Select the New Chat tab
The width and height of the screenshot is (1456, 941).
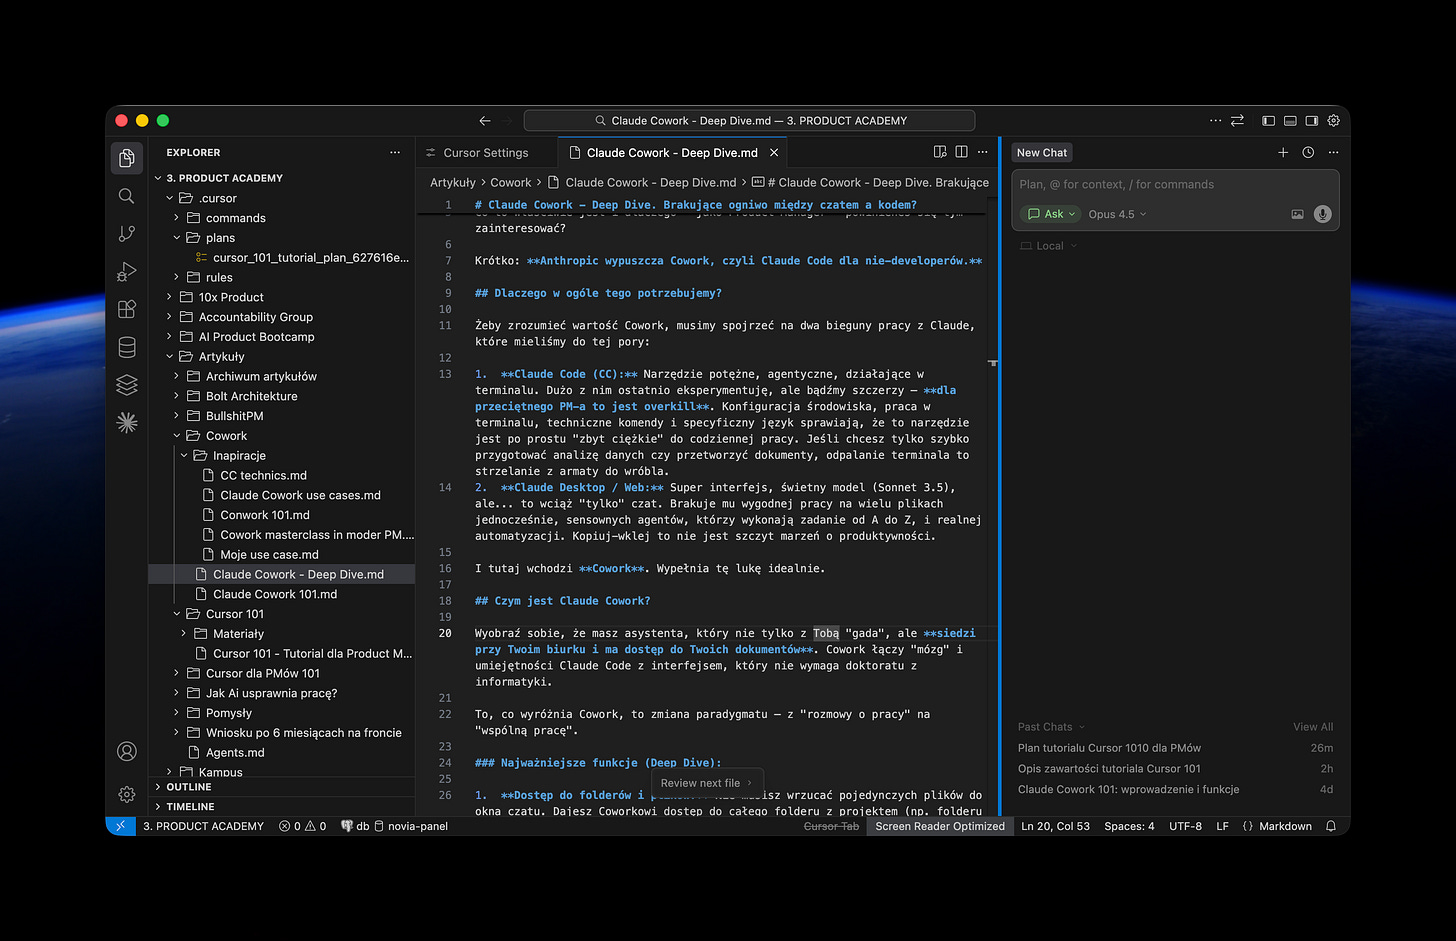(1042, 152)
